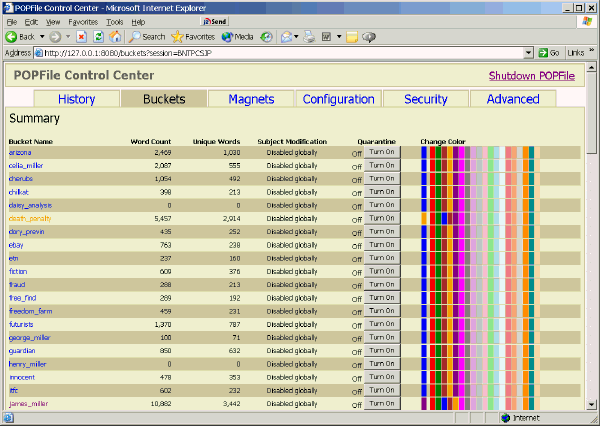Click the vertical scrollbar down arrow
This screenshot has width=600, height=426.
click(591, 404)
